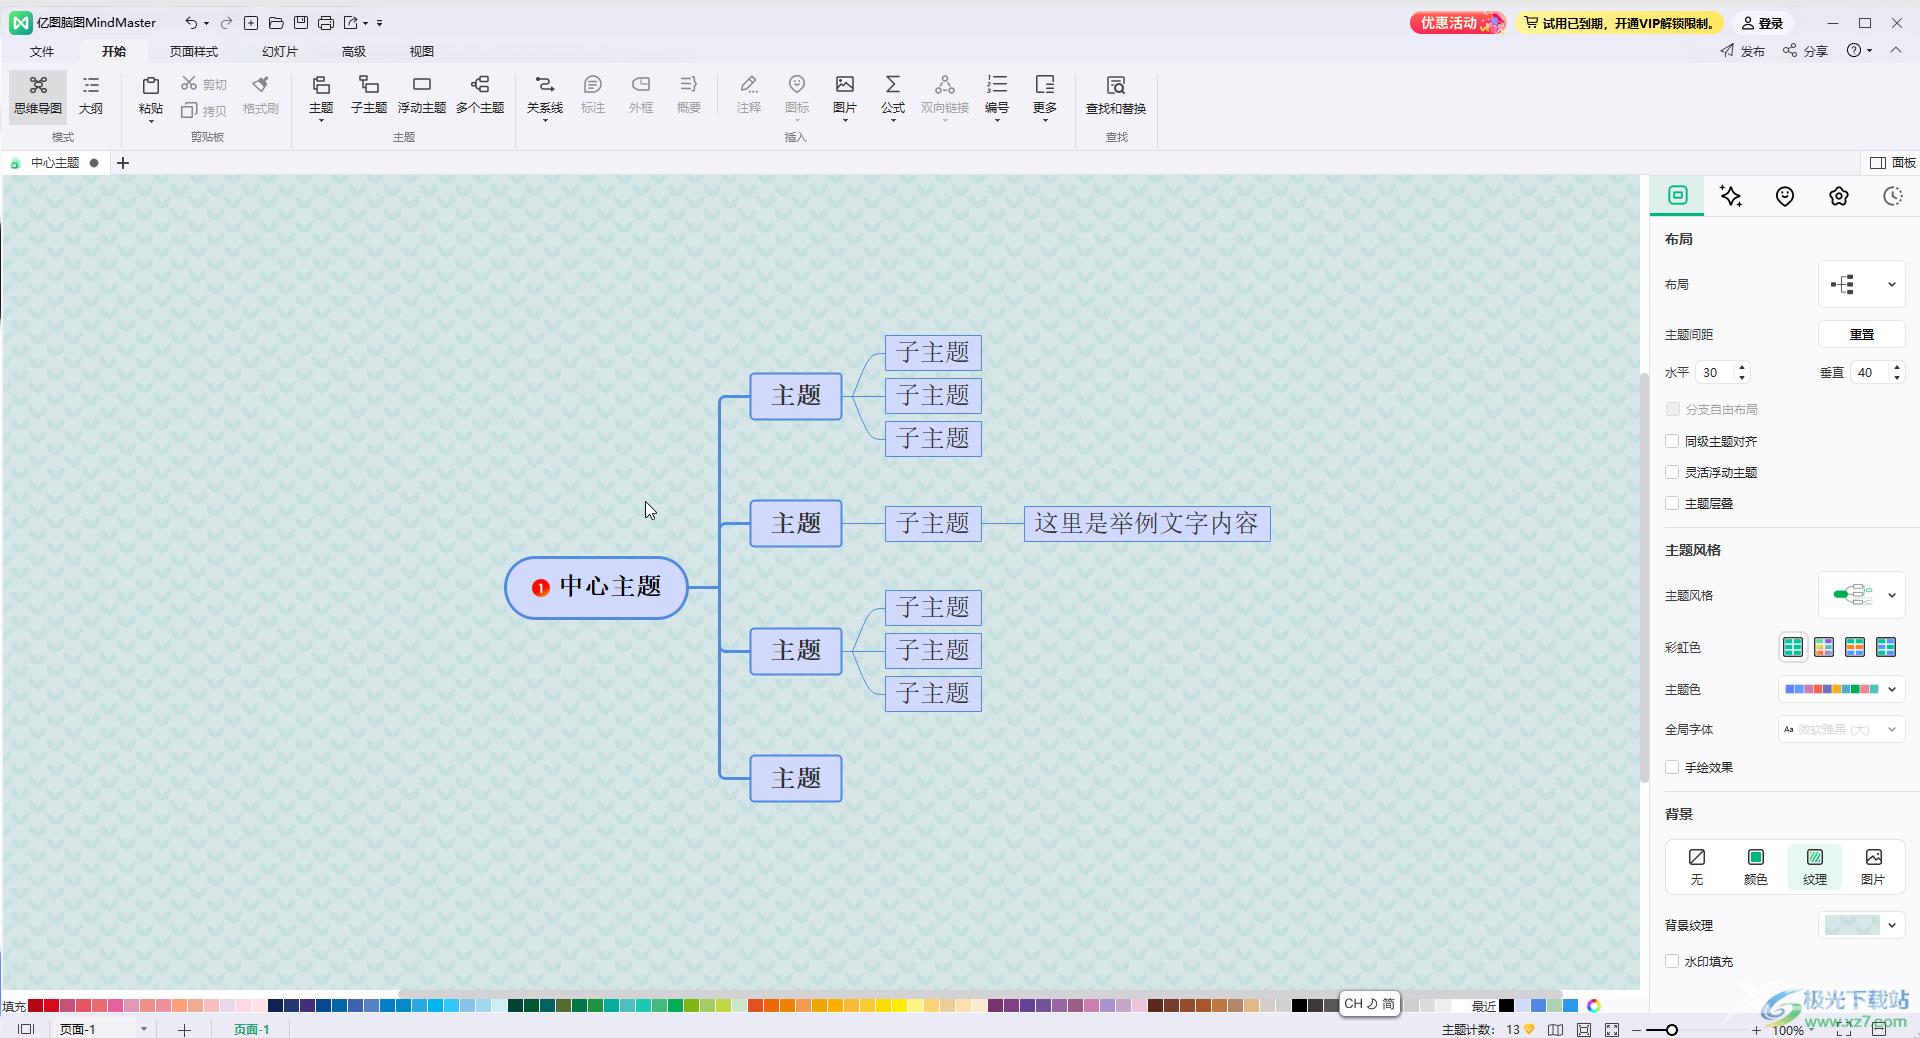Open the help menu dropdown
This screenshot has width=1920, height=1038.
click(1859, 50)
